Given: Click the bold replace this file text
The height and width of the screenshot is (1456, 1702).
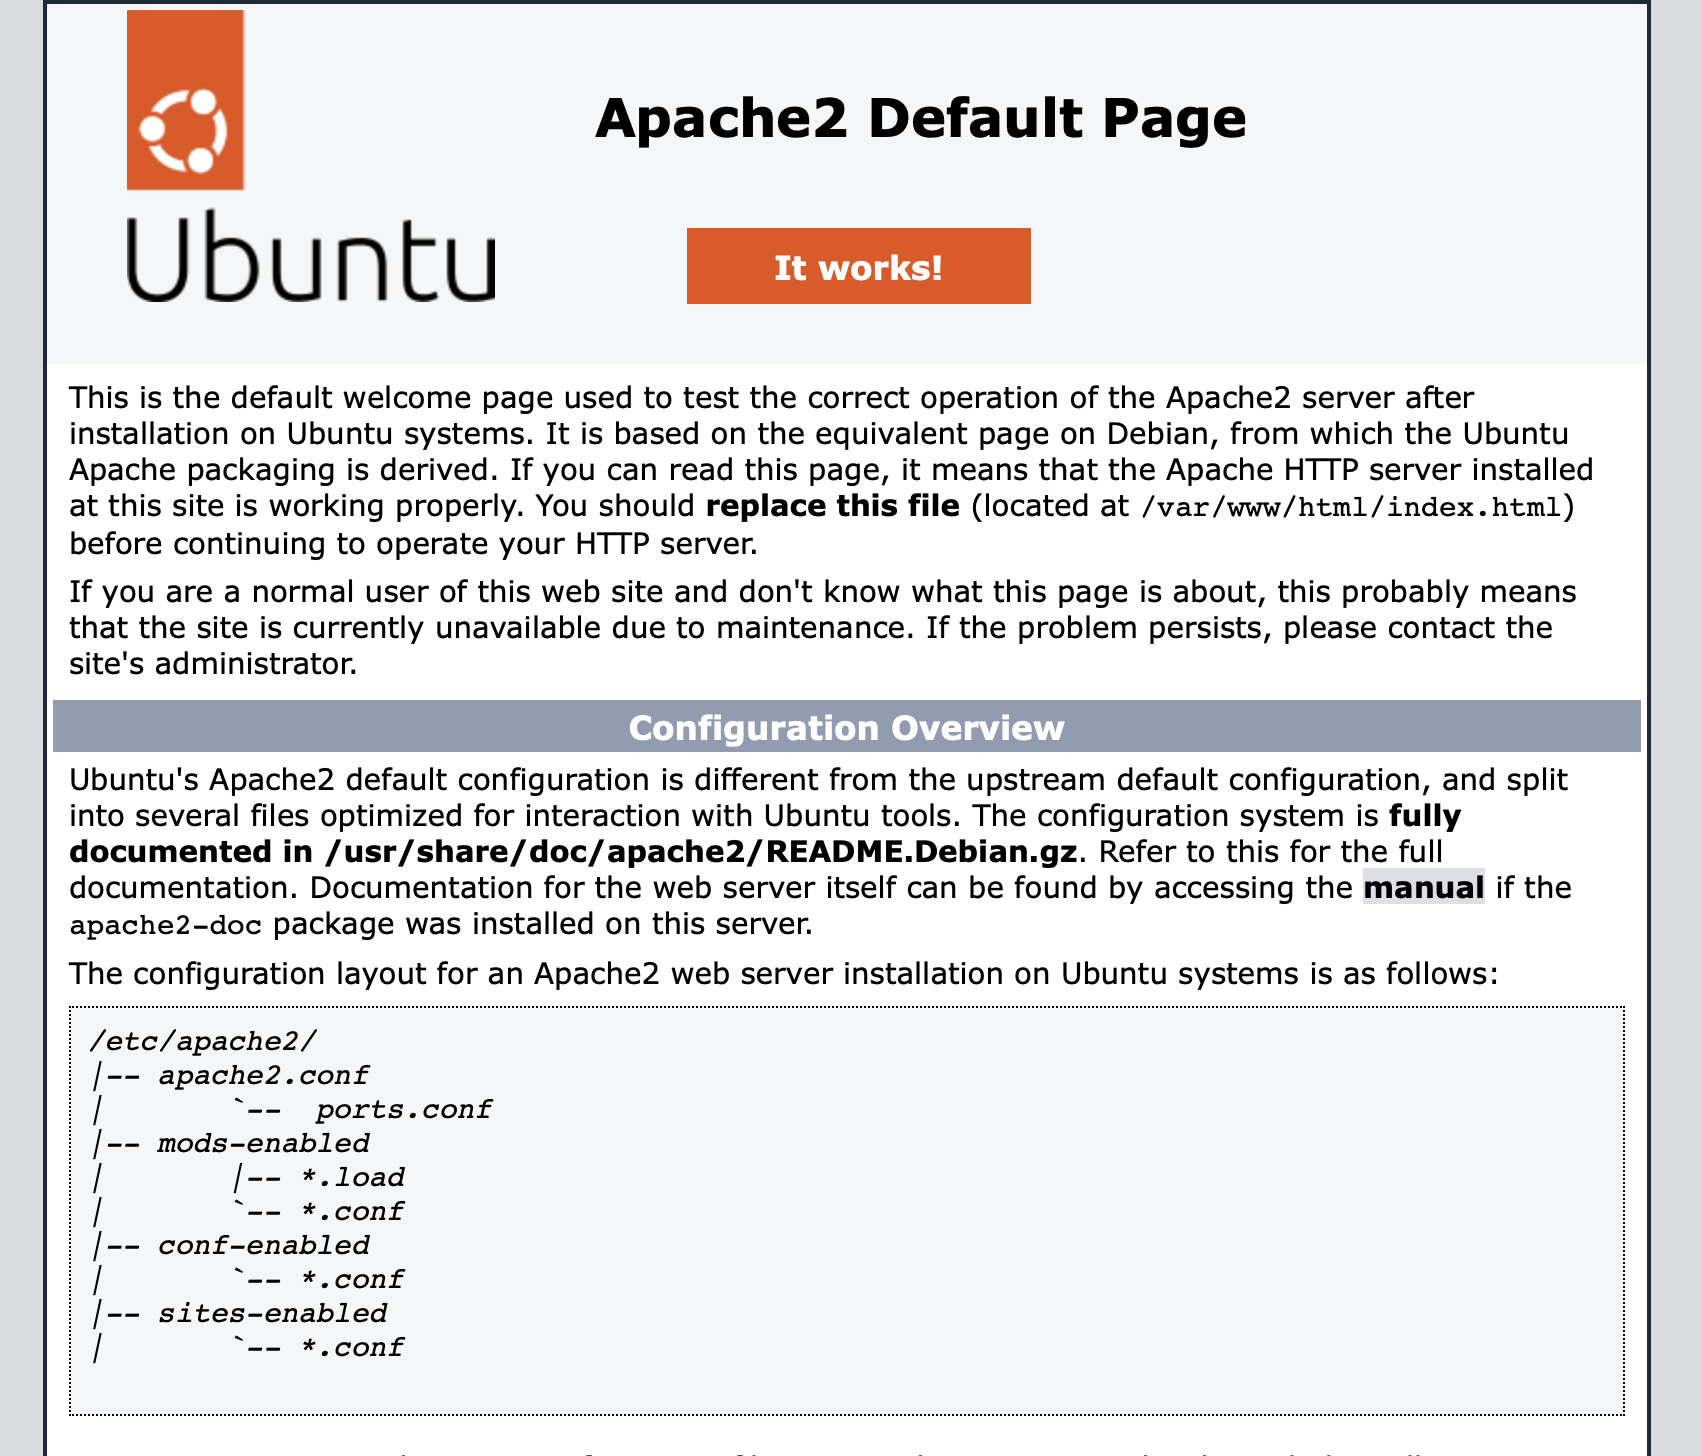Looking at the screenshot, I should (832, 506).
